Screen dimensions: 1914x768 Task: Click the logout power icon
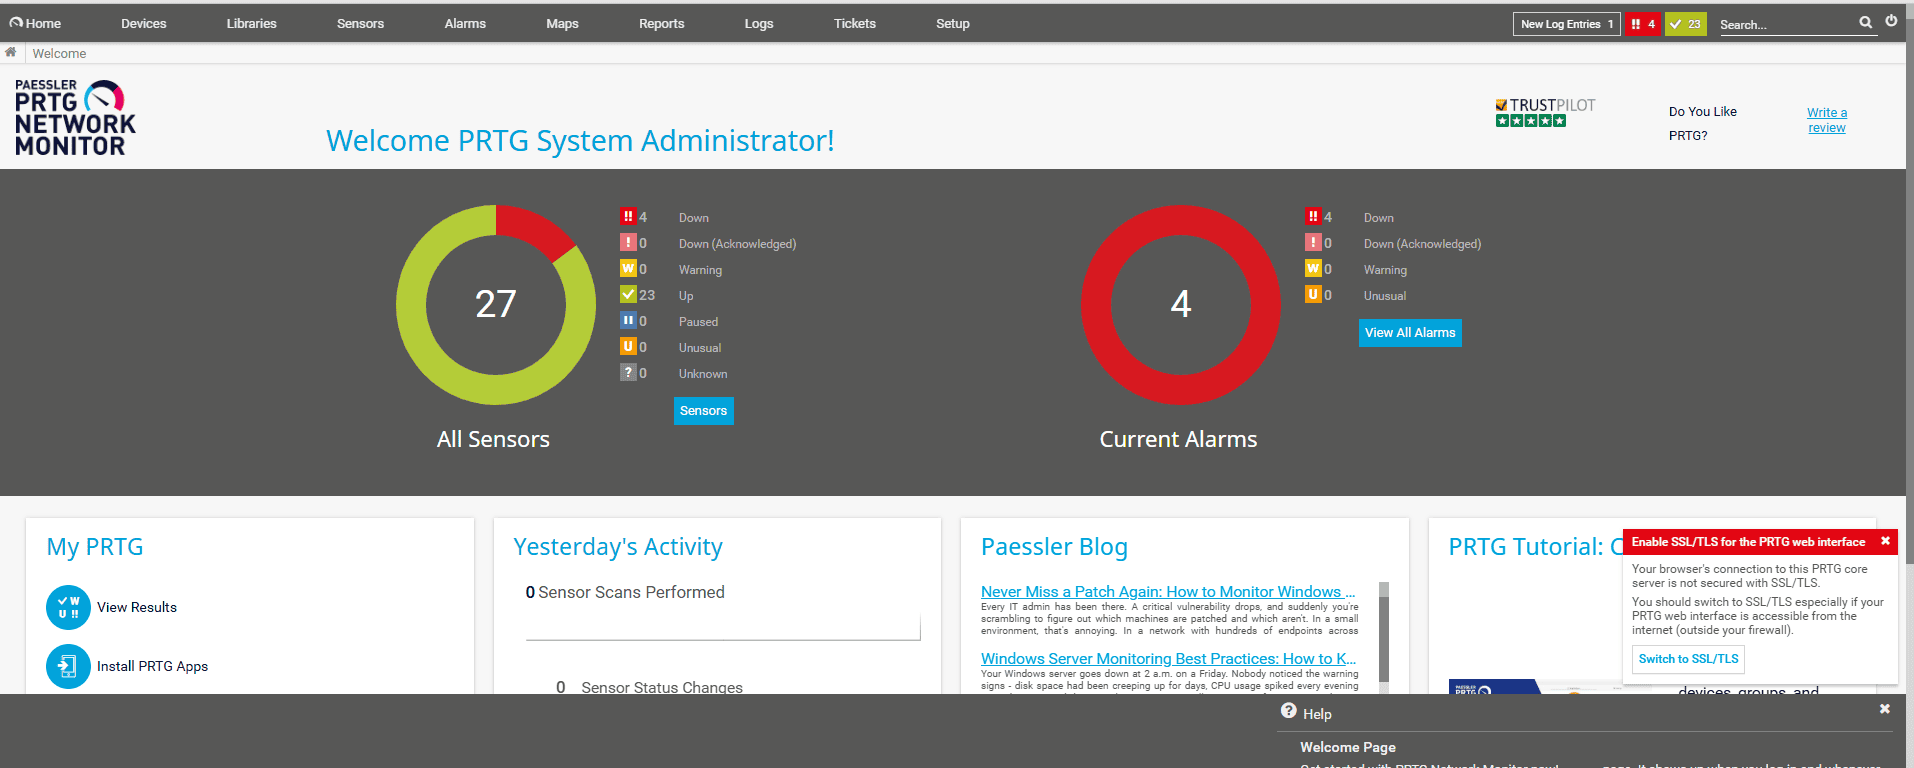1891,21
